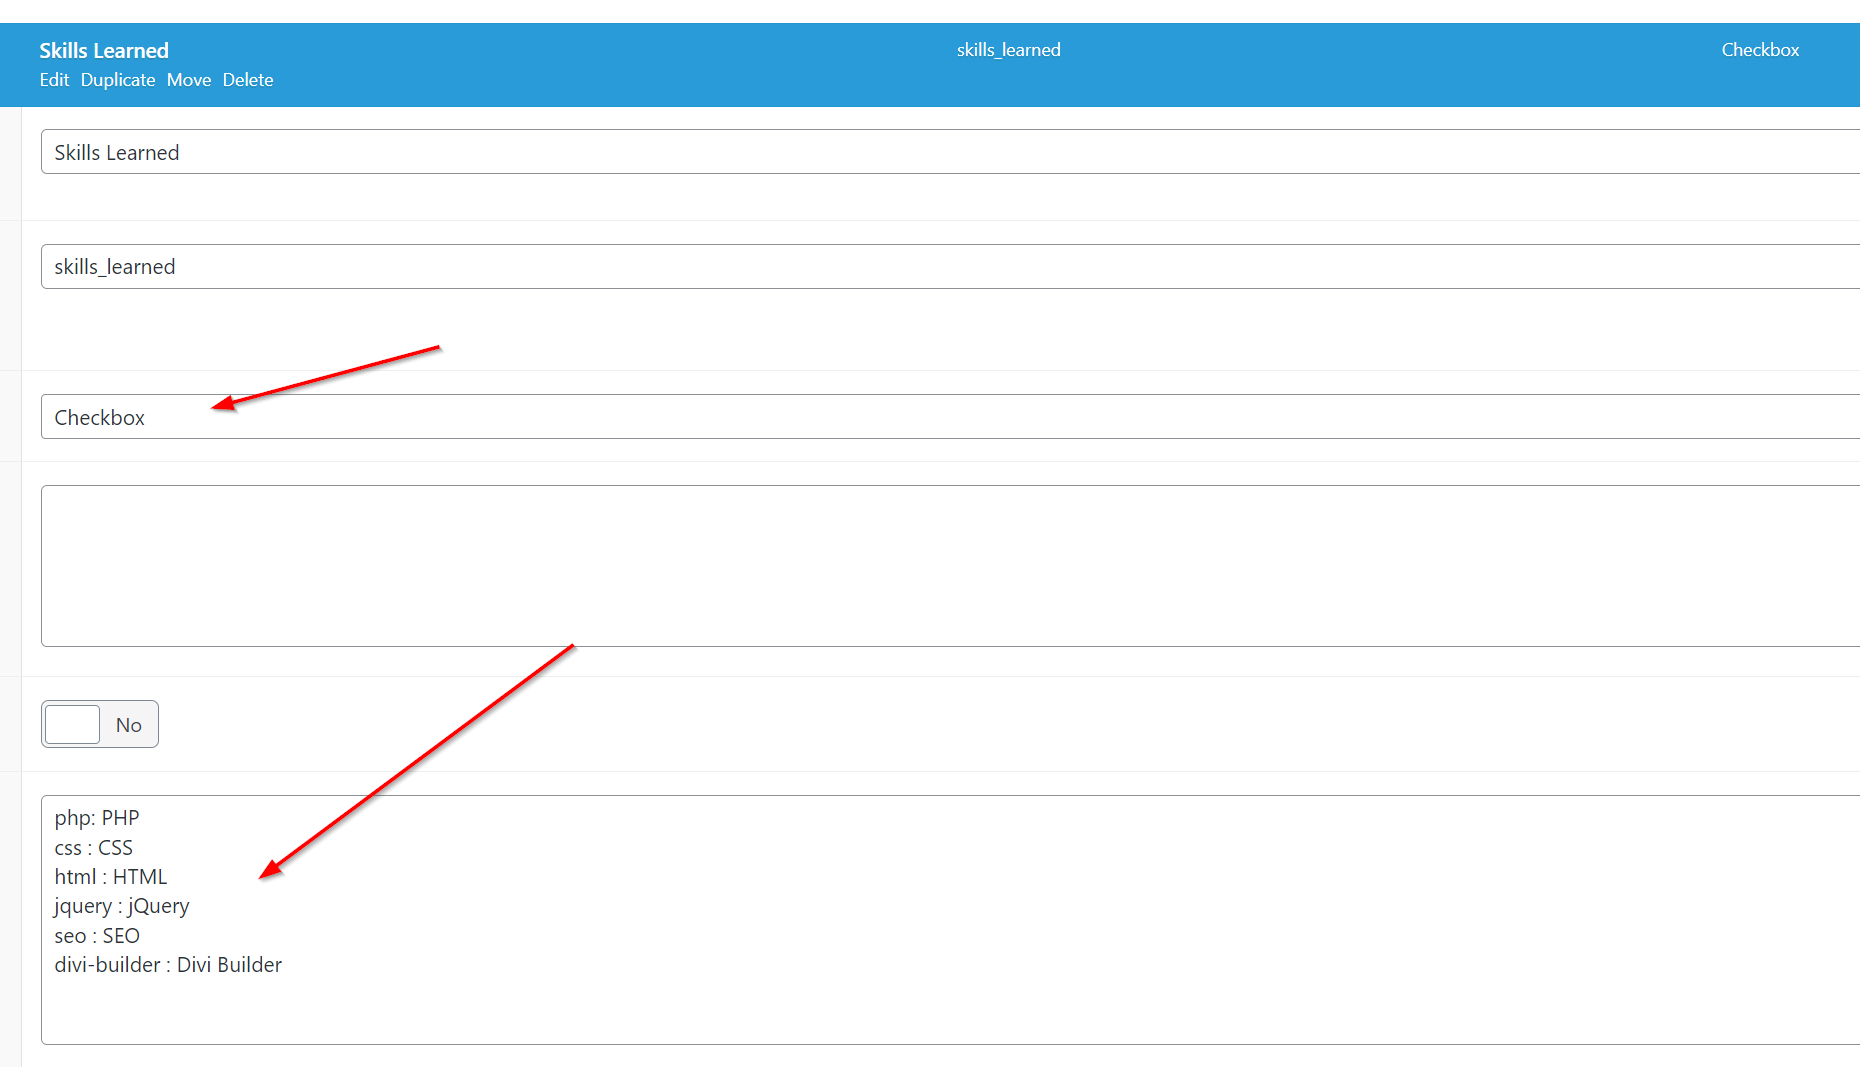This screenshot has width=1860, height=1067.
Task: Click skills_learned name in blue header
Action: 1008,50
